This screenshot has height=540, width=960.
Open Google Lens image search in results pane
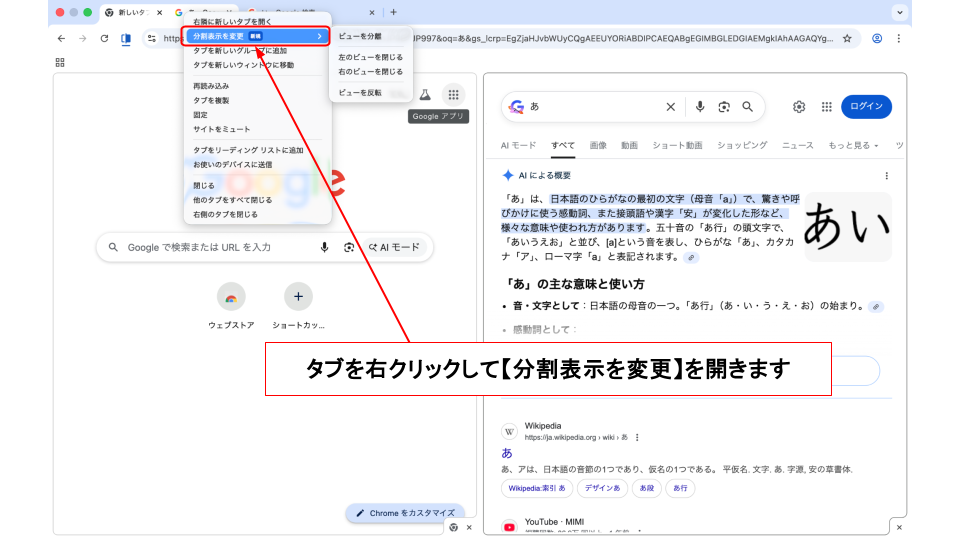(x=724, y=107)
